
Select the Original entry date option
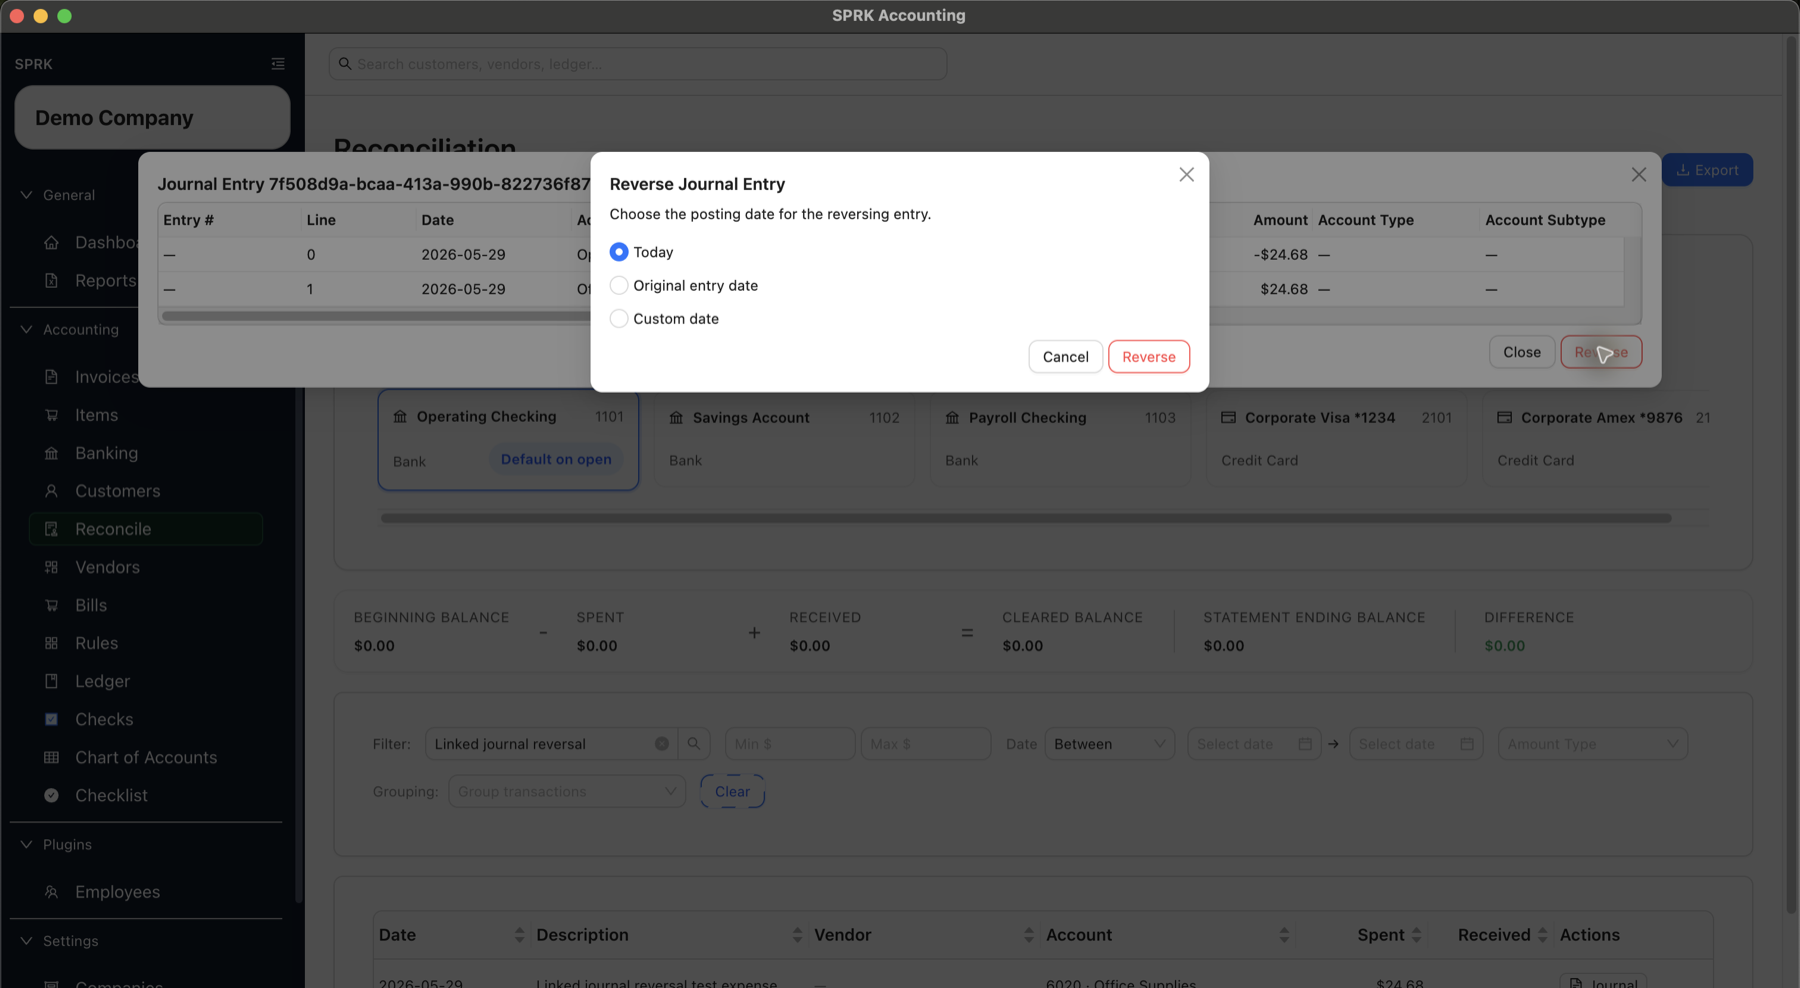[x=619, y=285]
